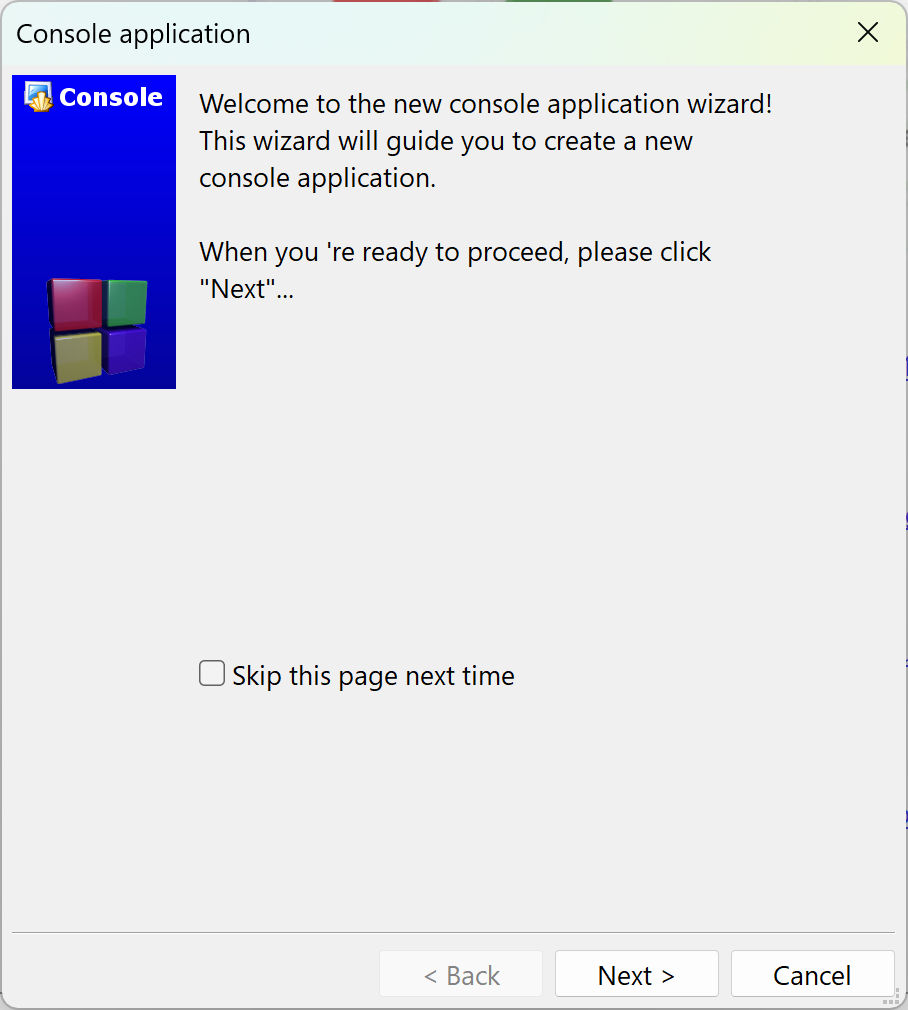Click the "When you're ready to proceed" line
This screenshot has width=908, height=1010.
[455, 252]
